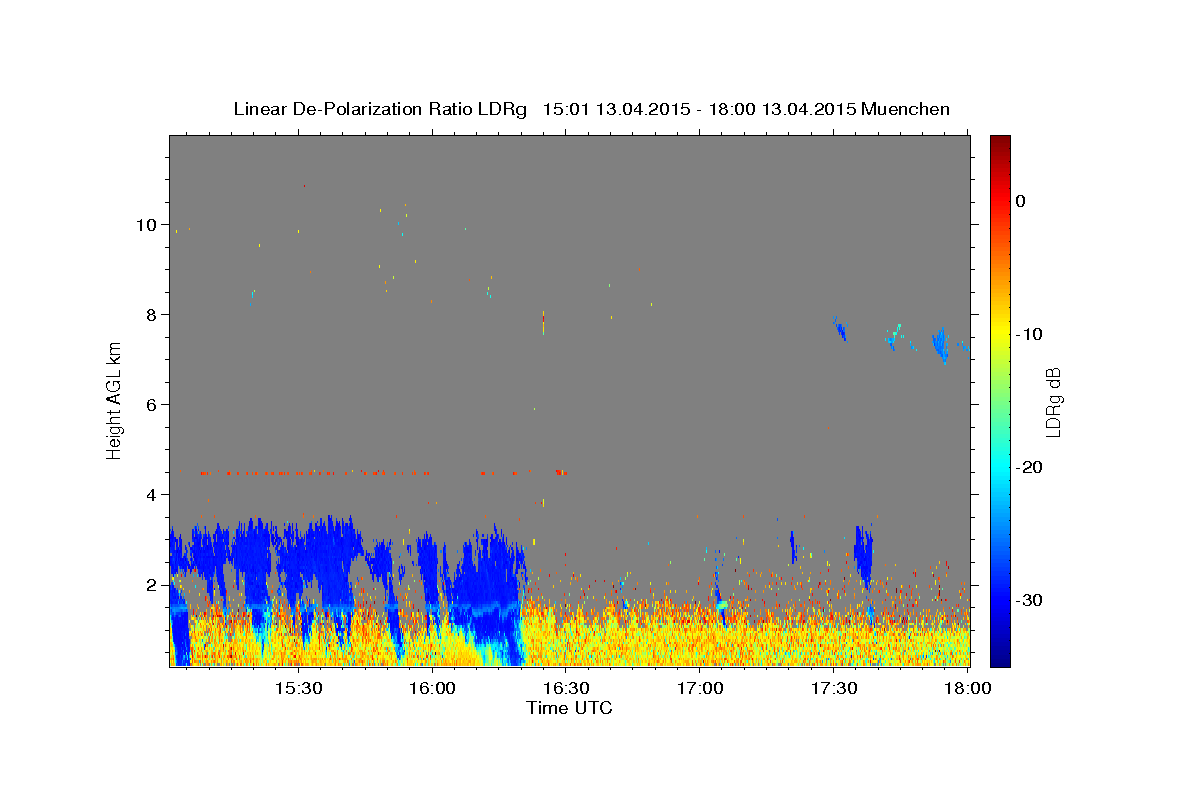
Task: Click the 'Height AGL km' axis label
Action: coord(114,401)
